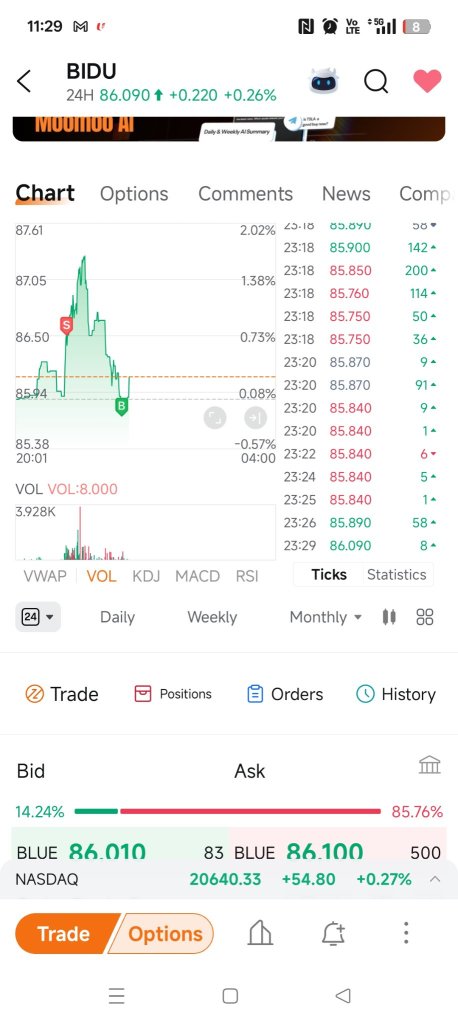Open the Monthly period dropdown

click(325, 617)
